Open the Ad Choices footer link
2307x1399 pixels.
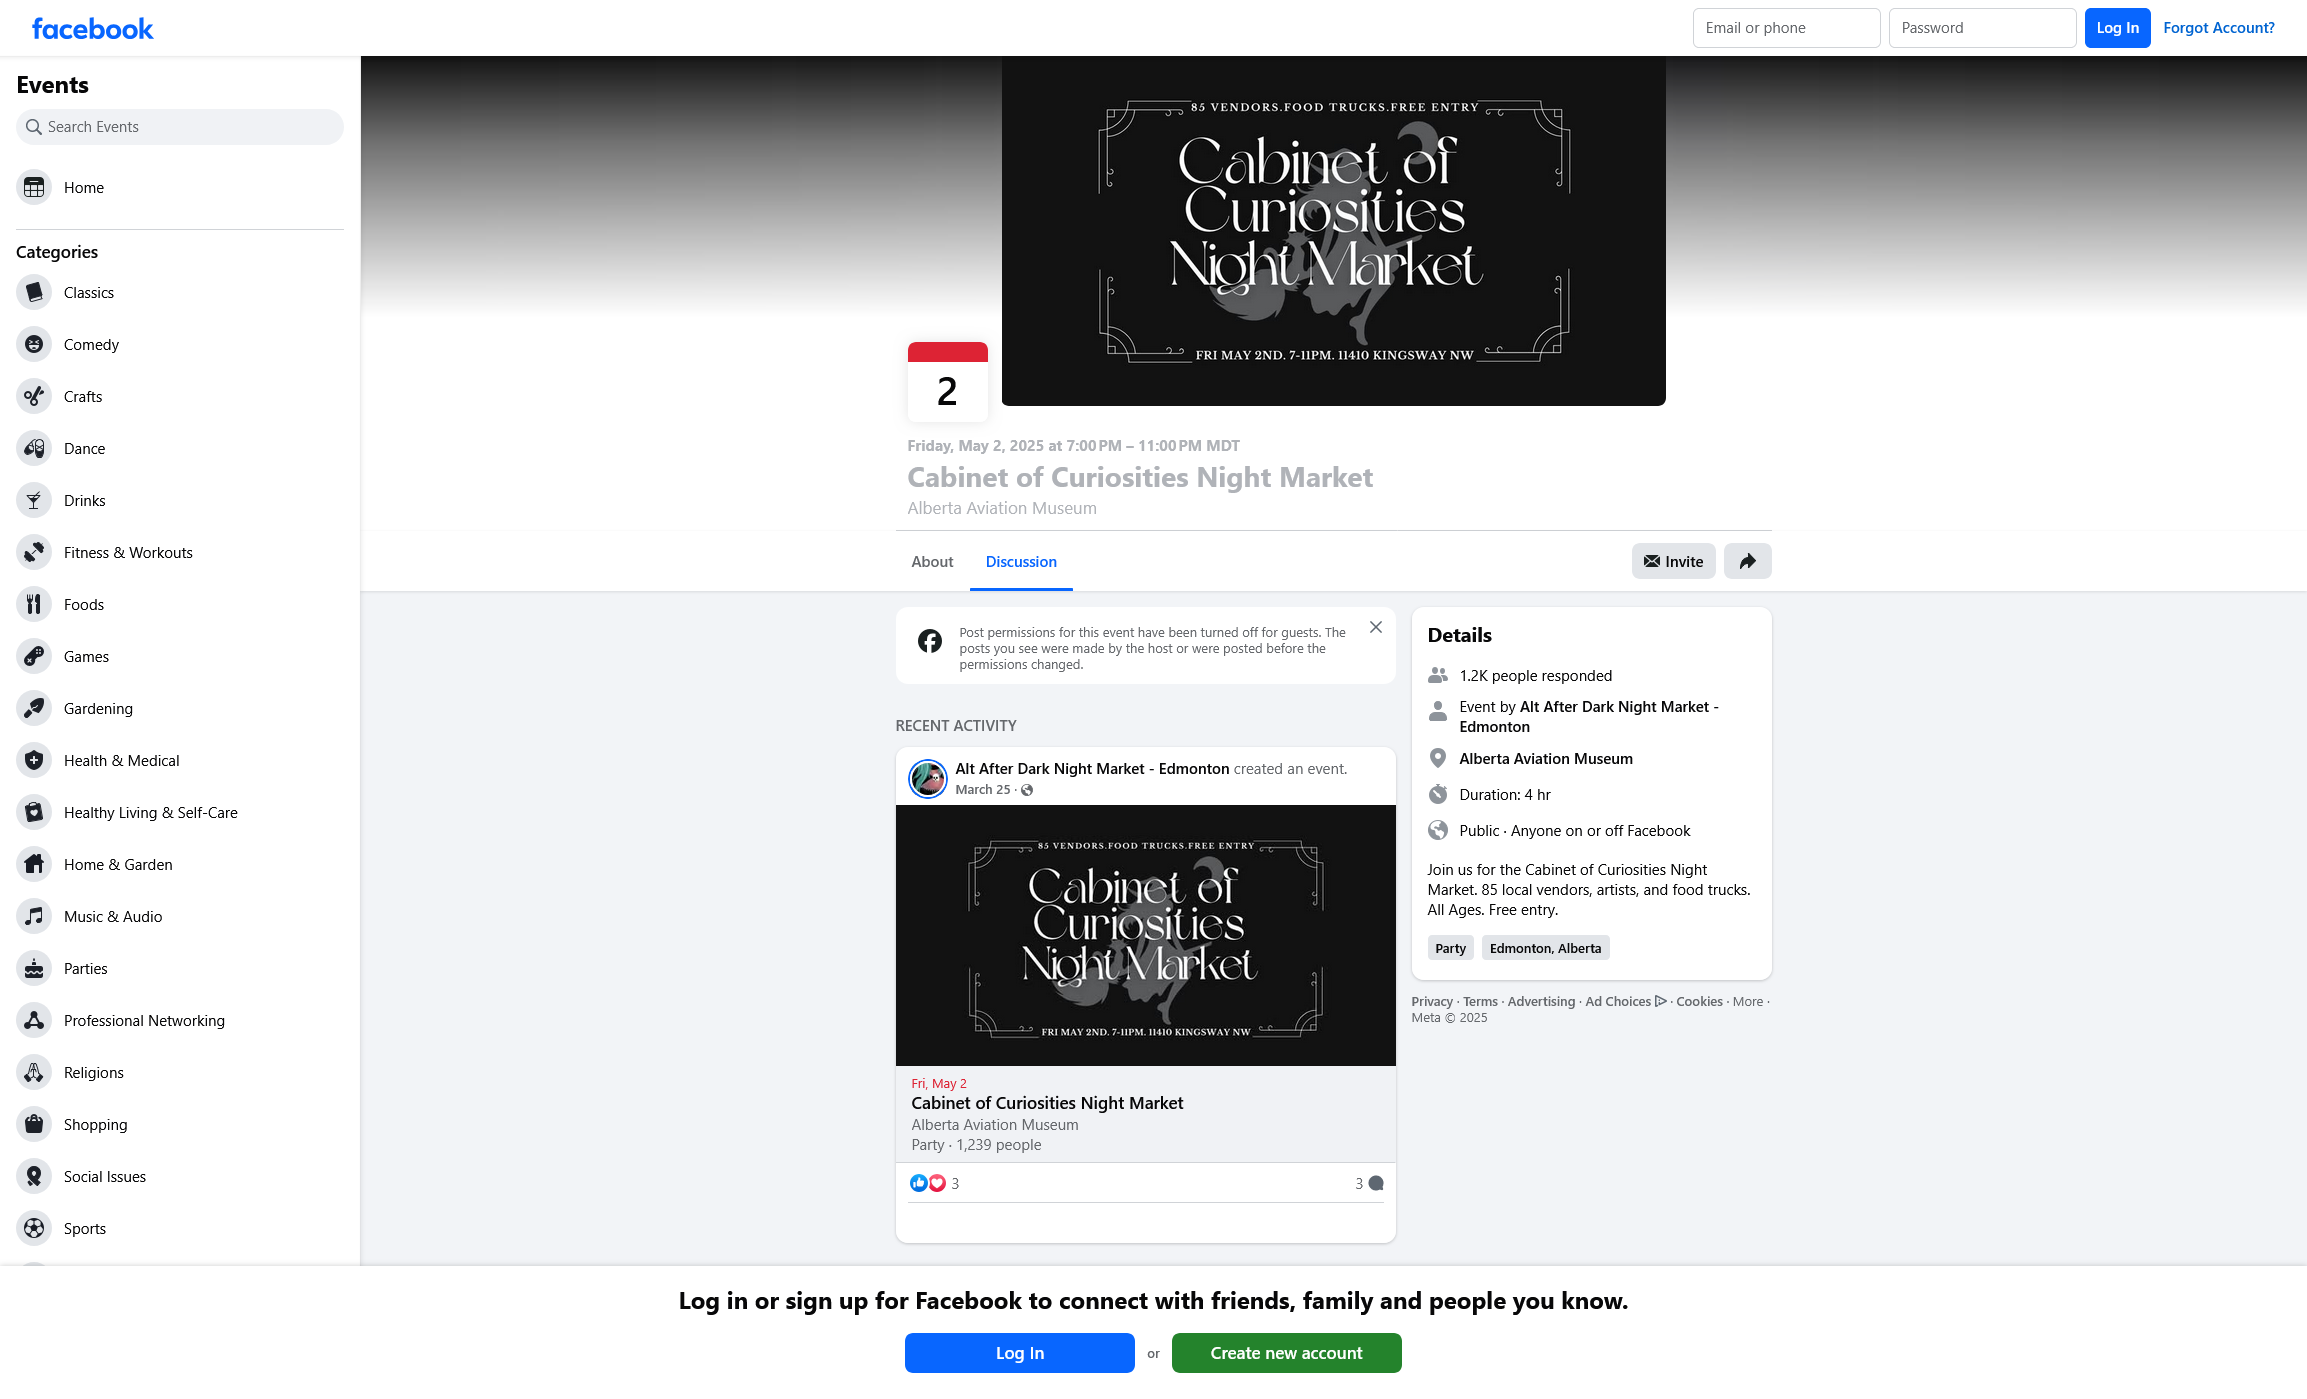pos(1626,1002)
